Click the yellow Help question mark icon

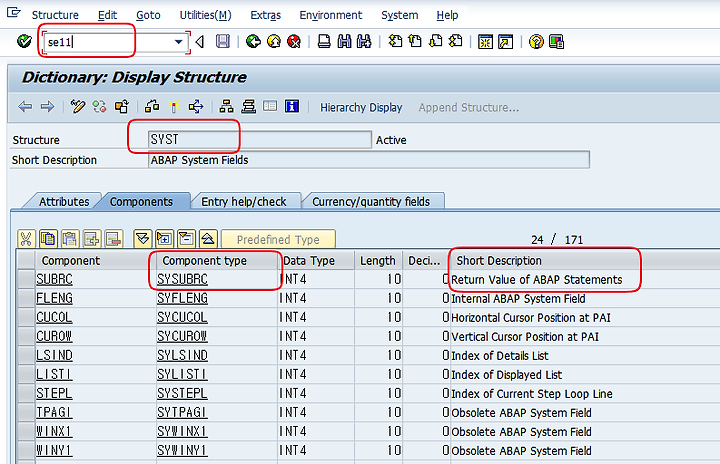[536, 42]
